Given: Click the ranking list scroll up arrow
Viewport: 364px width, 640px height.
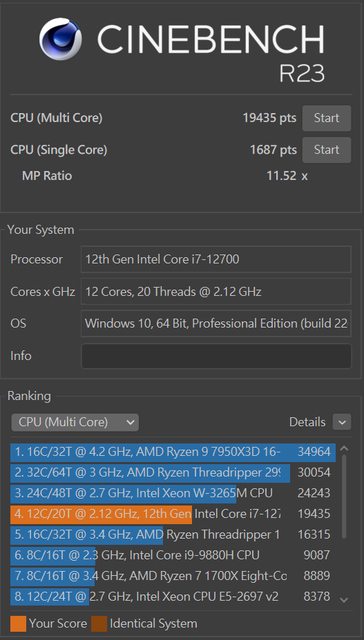Looking at the screenshot, I should pyautogui.click(x=344, y=449).
